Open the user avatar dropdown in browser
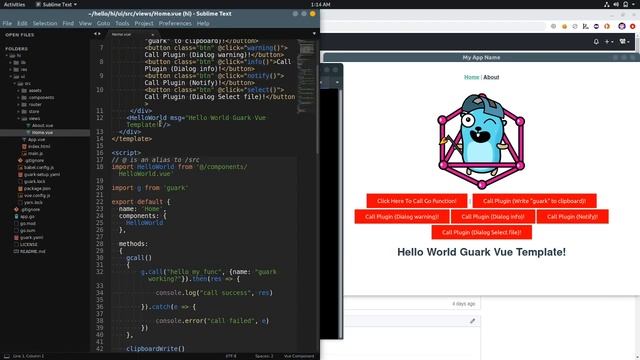 pyautogui.click(x=624, y=42)
